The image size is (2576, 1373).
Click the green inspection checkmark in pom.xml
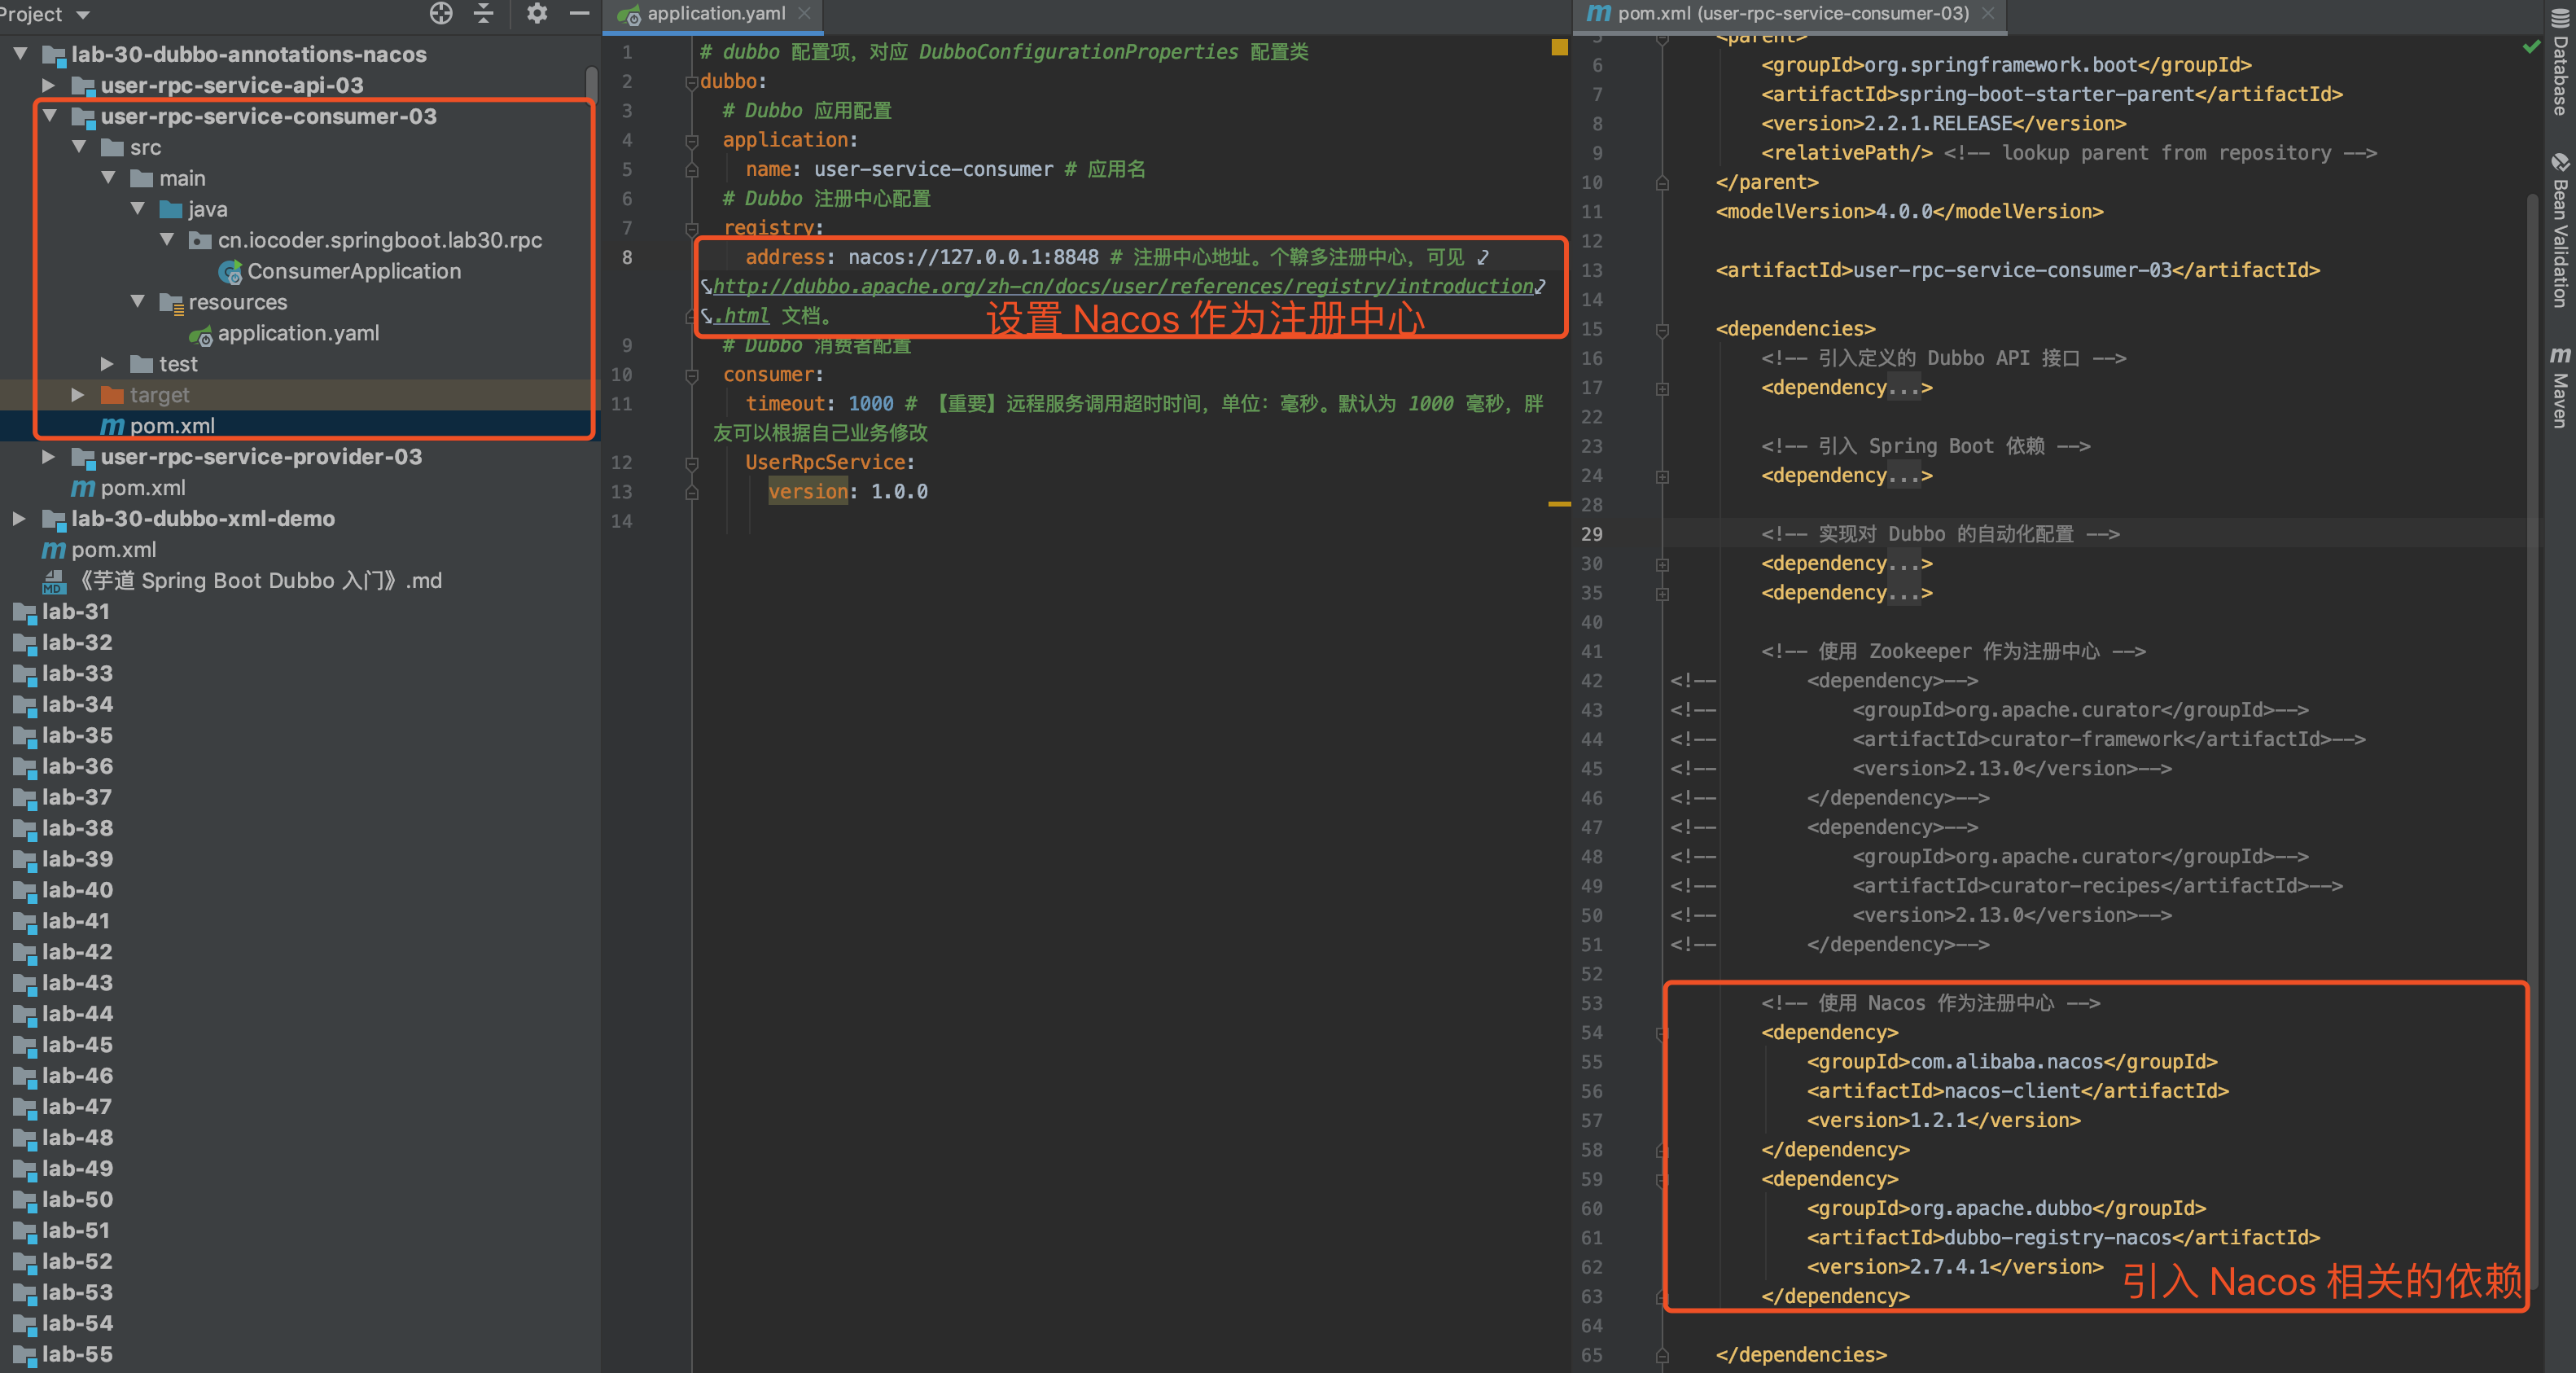point(2531,46)
